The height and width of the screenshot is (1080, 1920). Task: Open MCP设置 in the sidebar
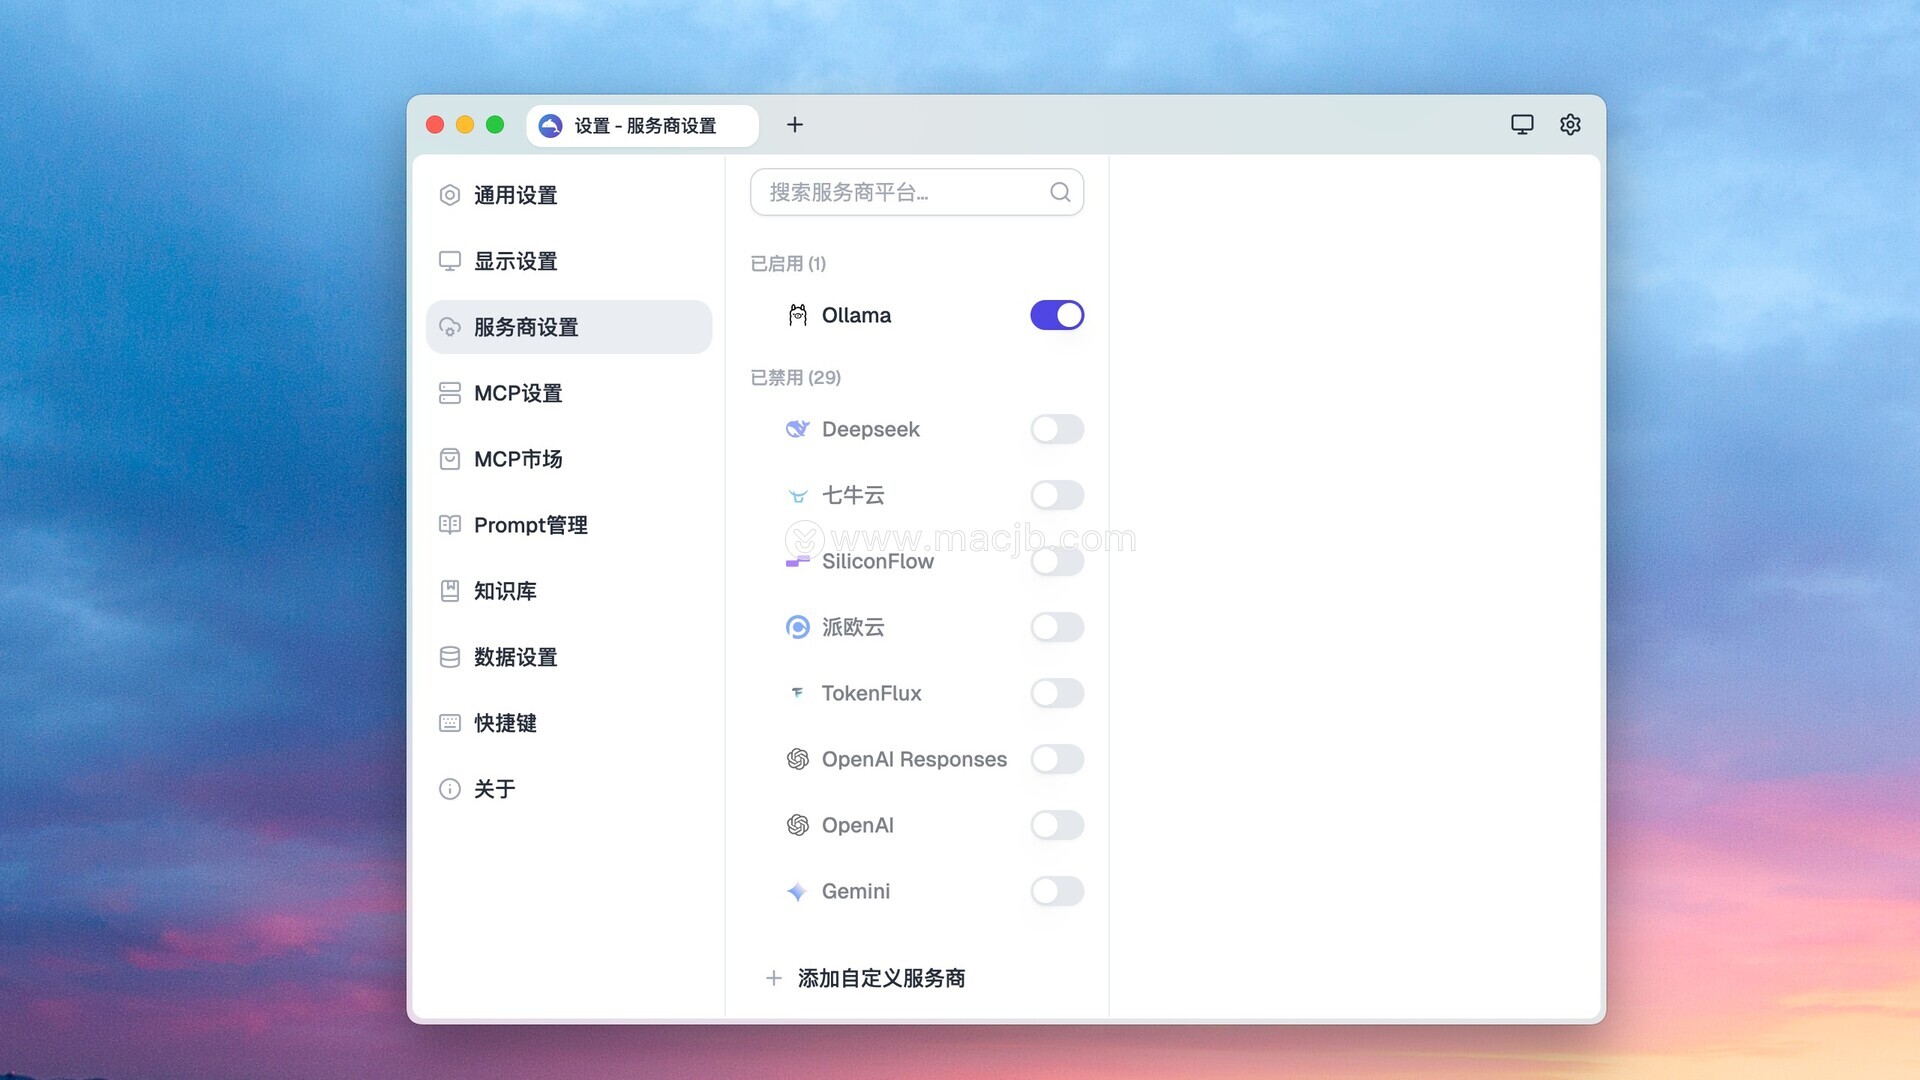pos(518,394)
